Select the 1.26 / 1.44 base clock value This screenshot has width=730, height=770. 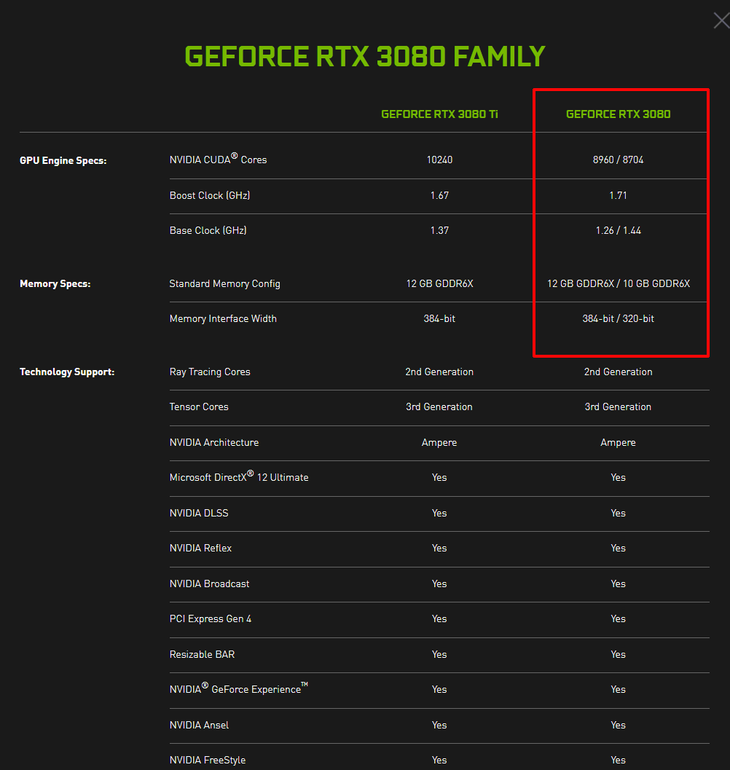pyautogui.click(x=618, y=231)
